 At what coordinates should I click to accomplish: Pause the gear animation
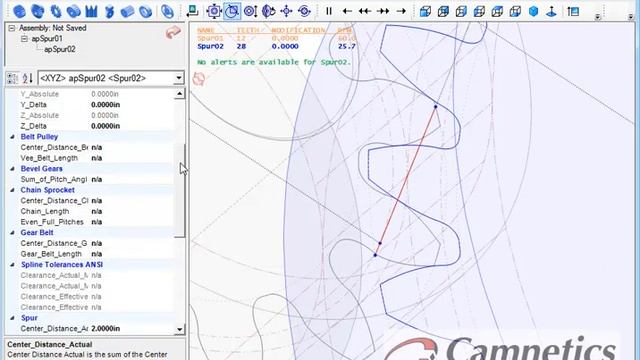pyautogui.click(x=329, y=11)
